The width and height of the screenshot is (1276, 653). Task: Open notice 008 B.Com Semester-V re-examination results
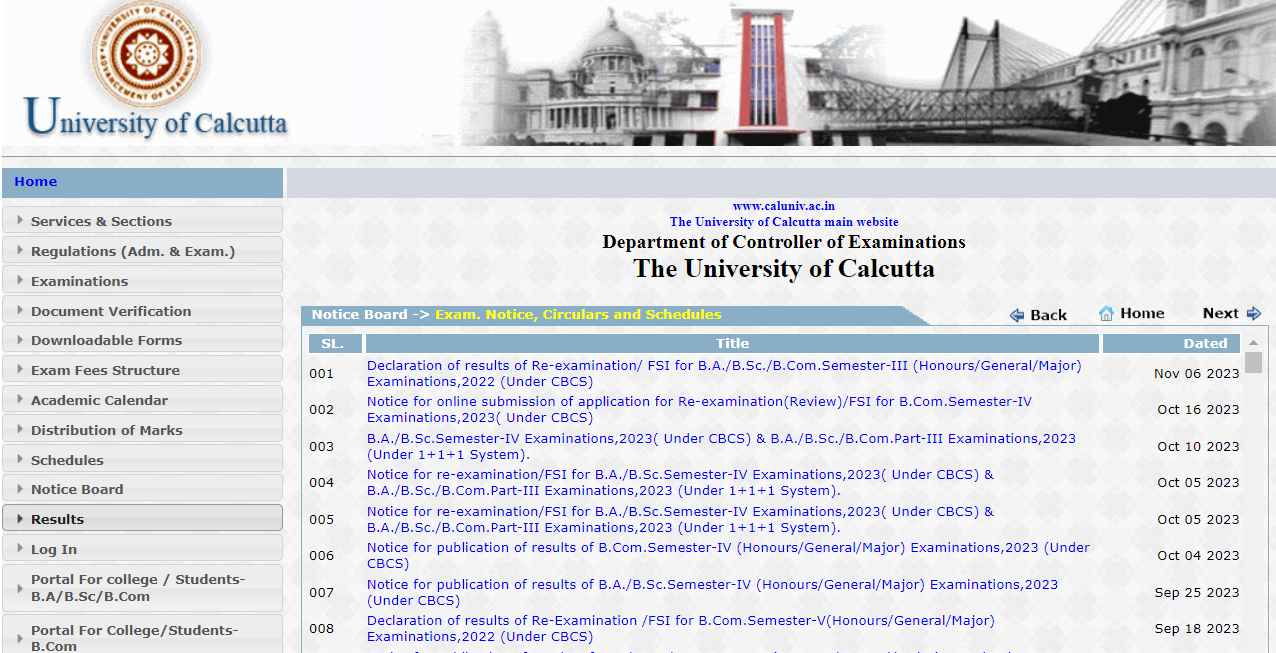681,628
